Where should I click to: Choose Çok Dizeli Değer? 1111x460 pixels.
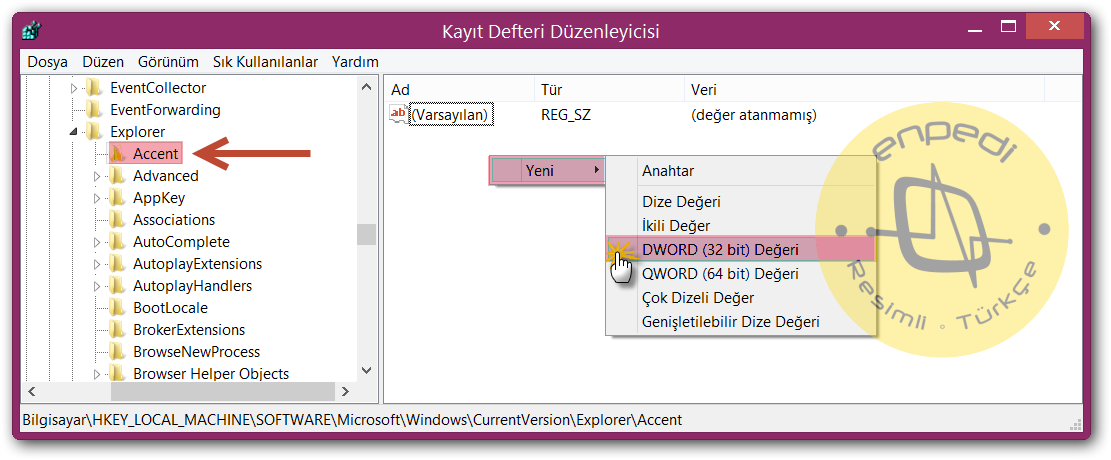tap(740, 298)
